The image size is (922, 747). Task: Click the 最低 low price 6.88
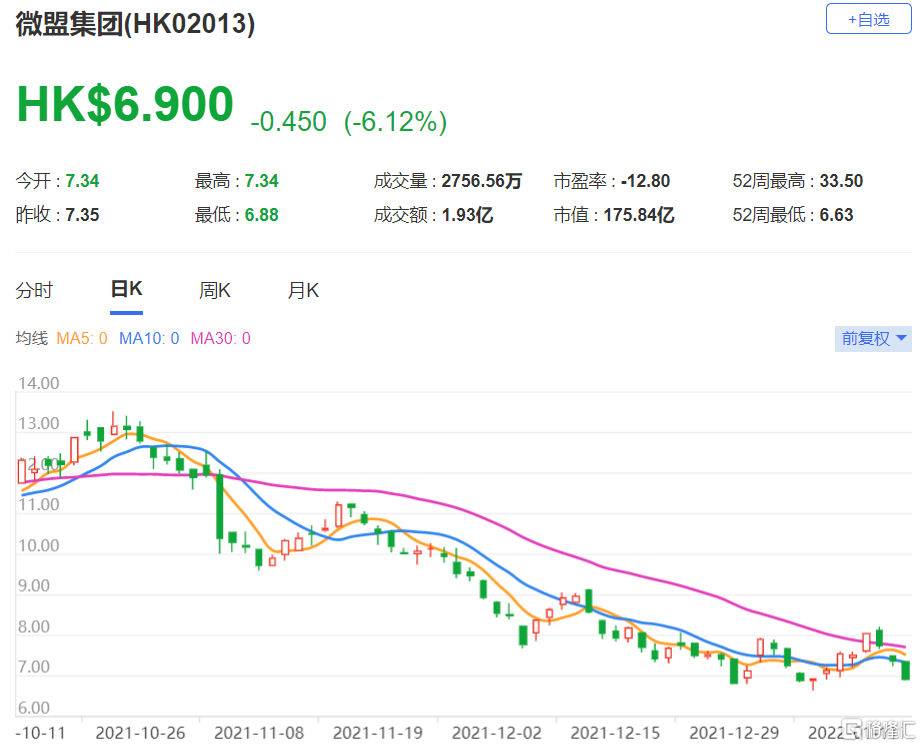pyautogui.click(x=262, y=215)
